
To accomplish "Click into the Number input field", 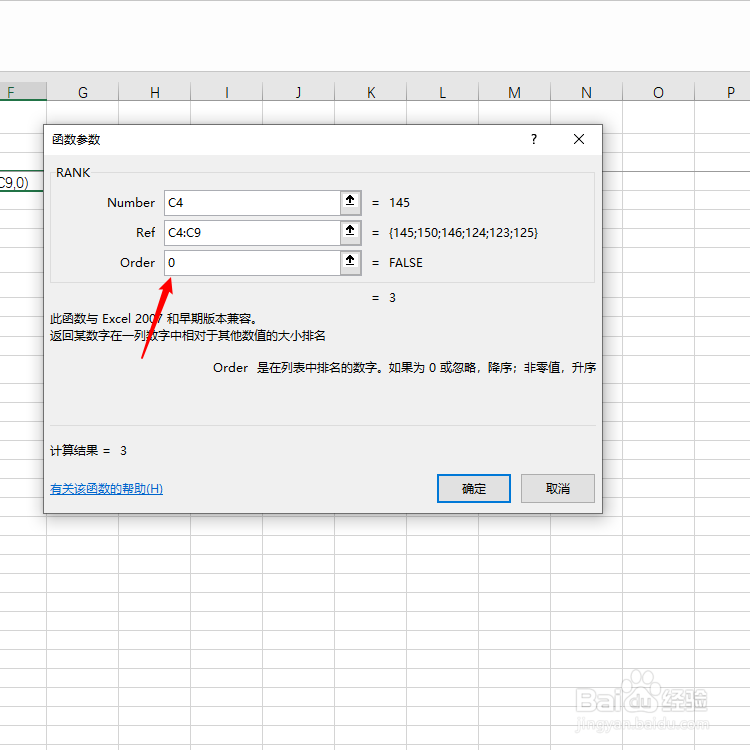I will click(x=252, y=203).
